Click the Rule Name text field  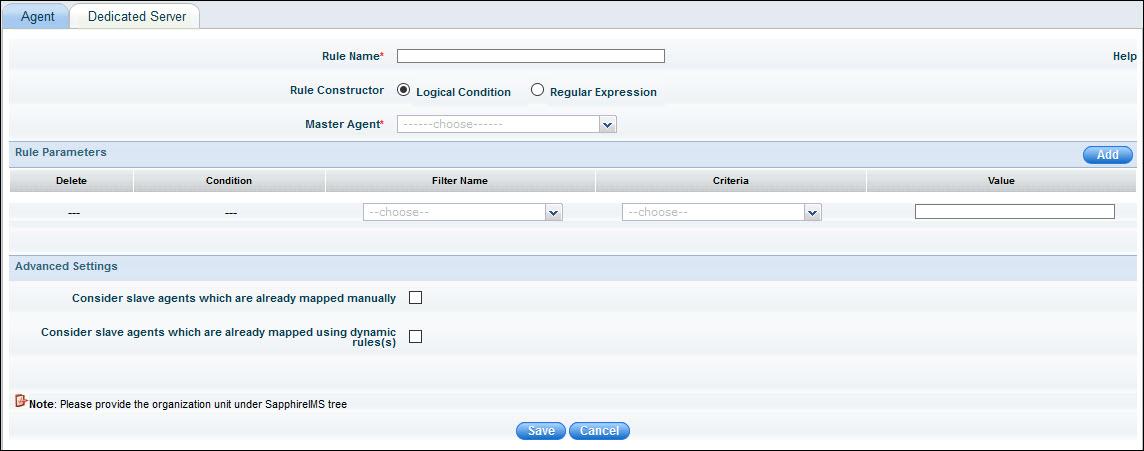pos(530,56)
